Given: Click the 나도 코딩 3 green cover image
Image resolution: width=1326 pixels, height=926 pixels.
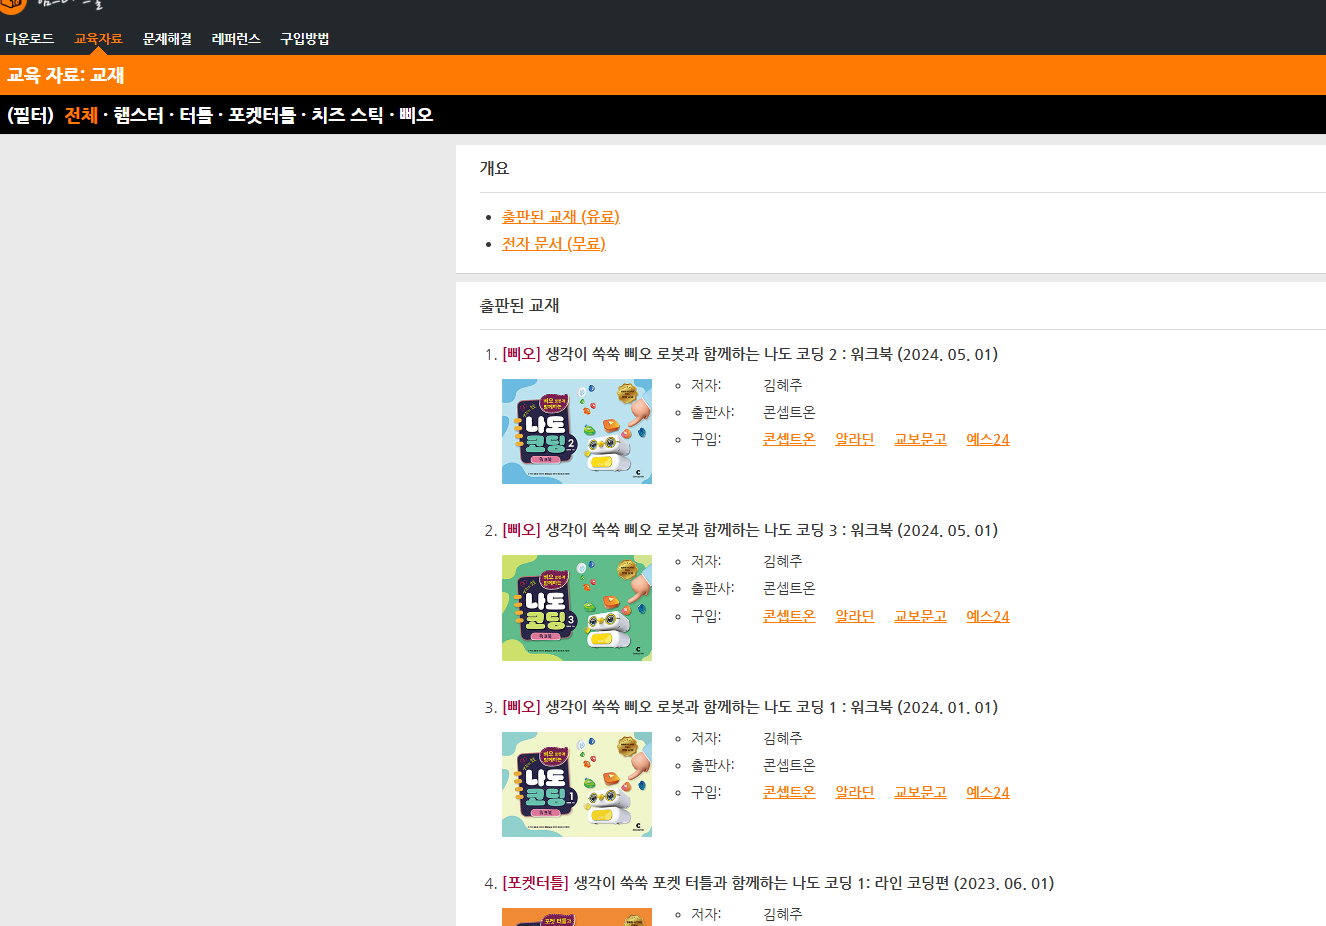Looking at the screenshot, I should (577, 608).
